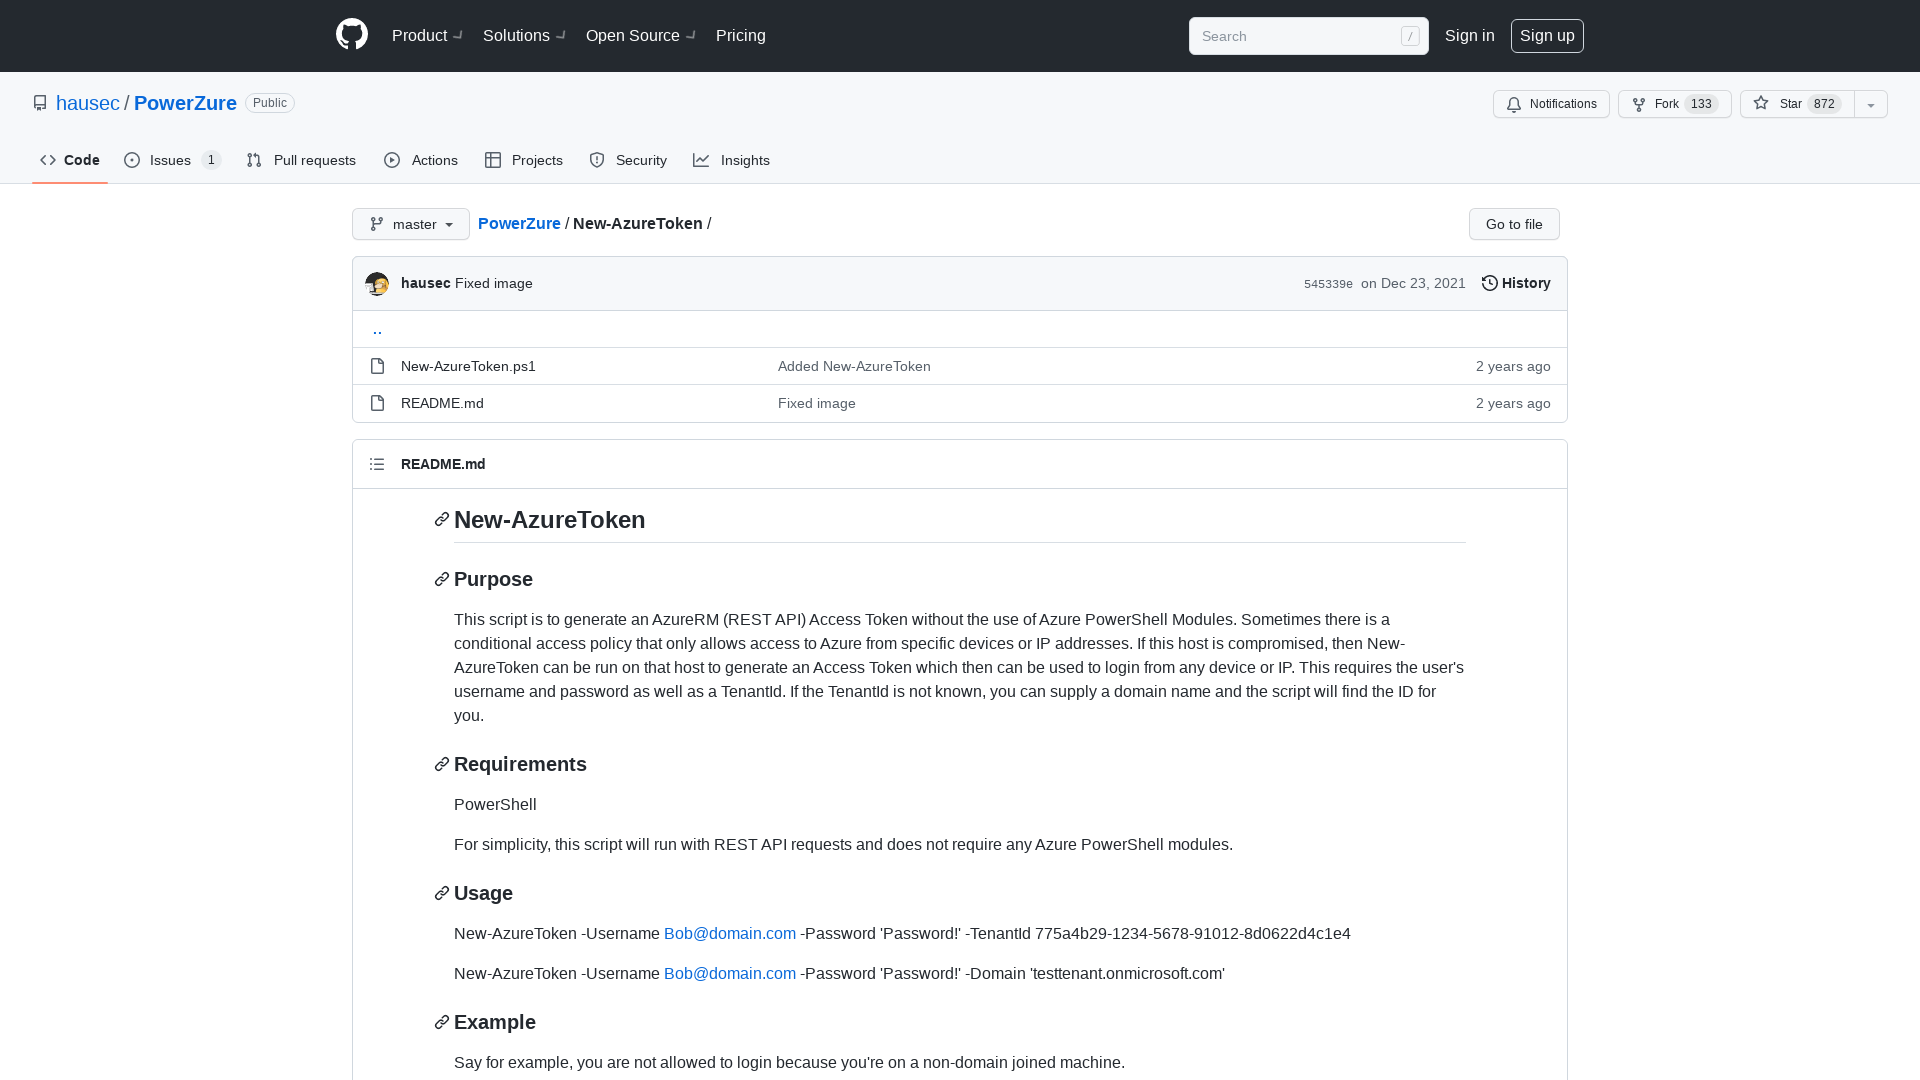Click Sign in
The image size is (1920, 1080).
(1470, 35)
